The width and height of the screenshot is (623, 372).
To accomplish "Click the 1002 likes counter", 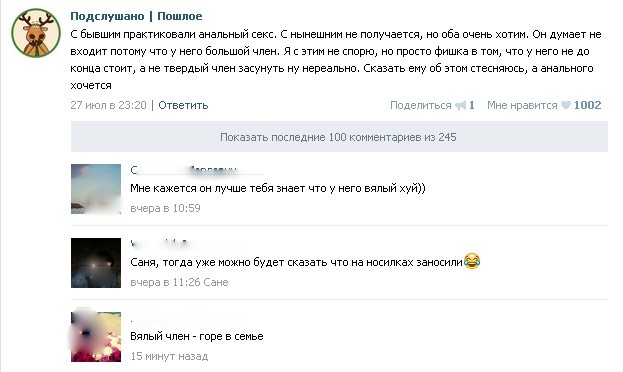I will pos(588,105).
